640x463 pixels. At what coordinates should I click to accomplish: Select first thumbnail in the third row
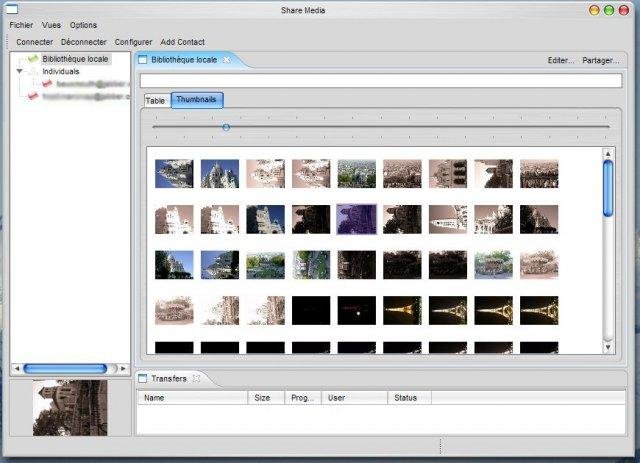point(174,265)
